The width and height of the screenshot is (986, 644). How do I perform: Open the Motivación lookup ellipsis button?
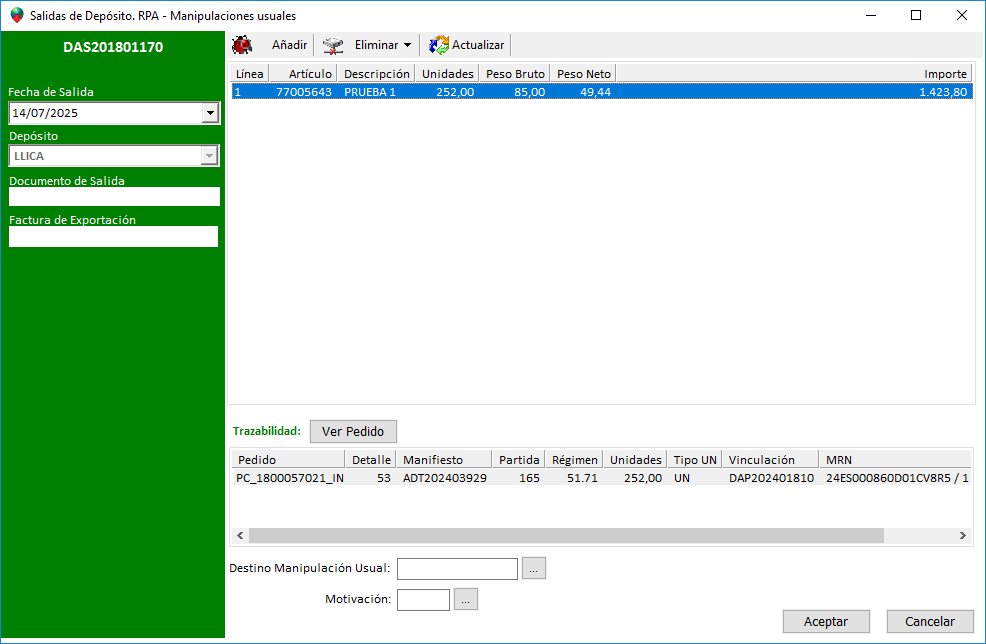[466, 600]
